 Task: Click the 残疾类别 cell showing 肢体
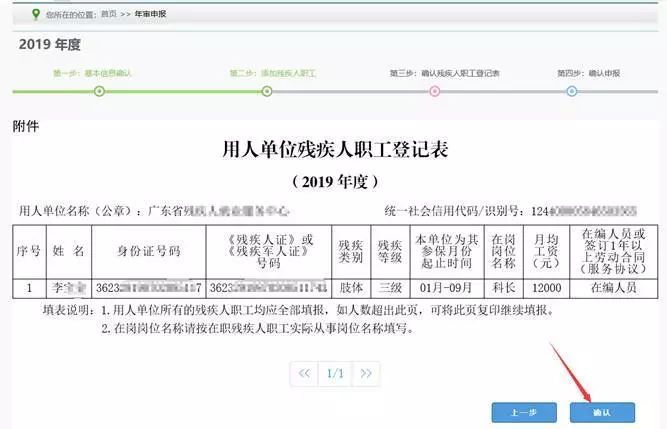tap(350, 288)
